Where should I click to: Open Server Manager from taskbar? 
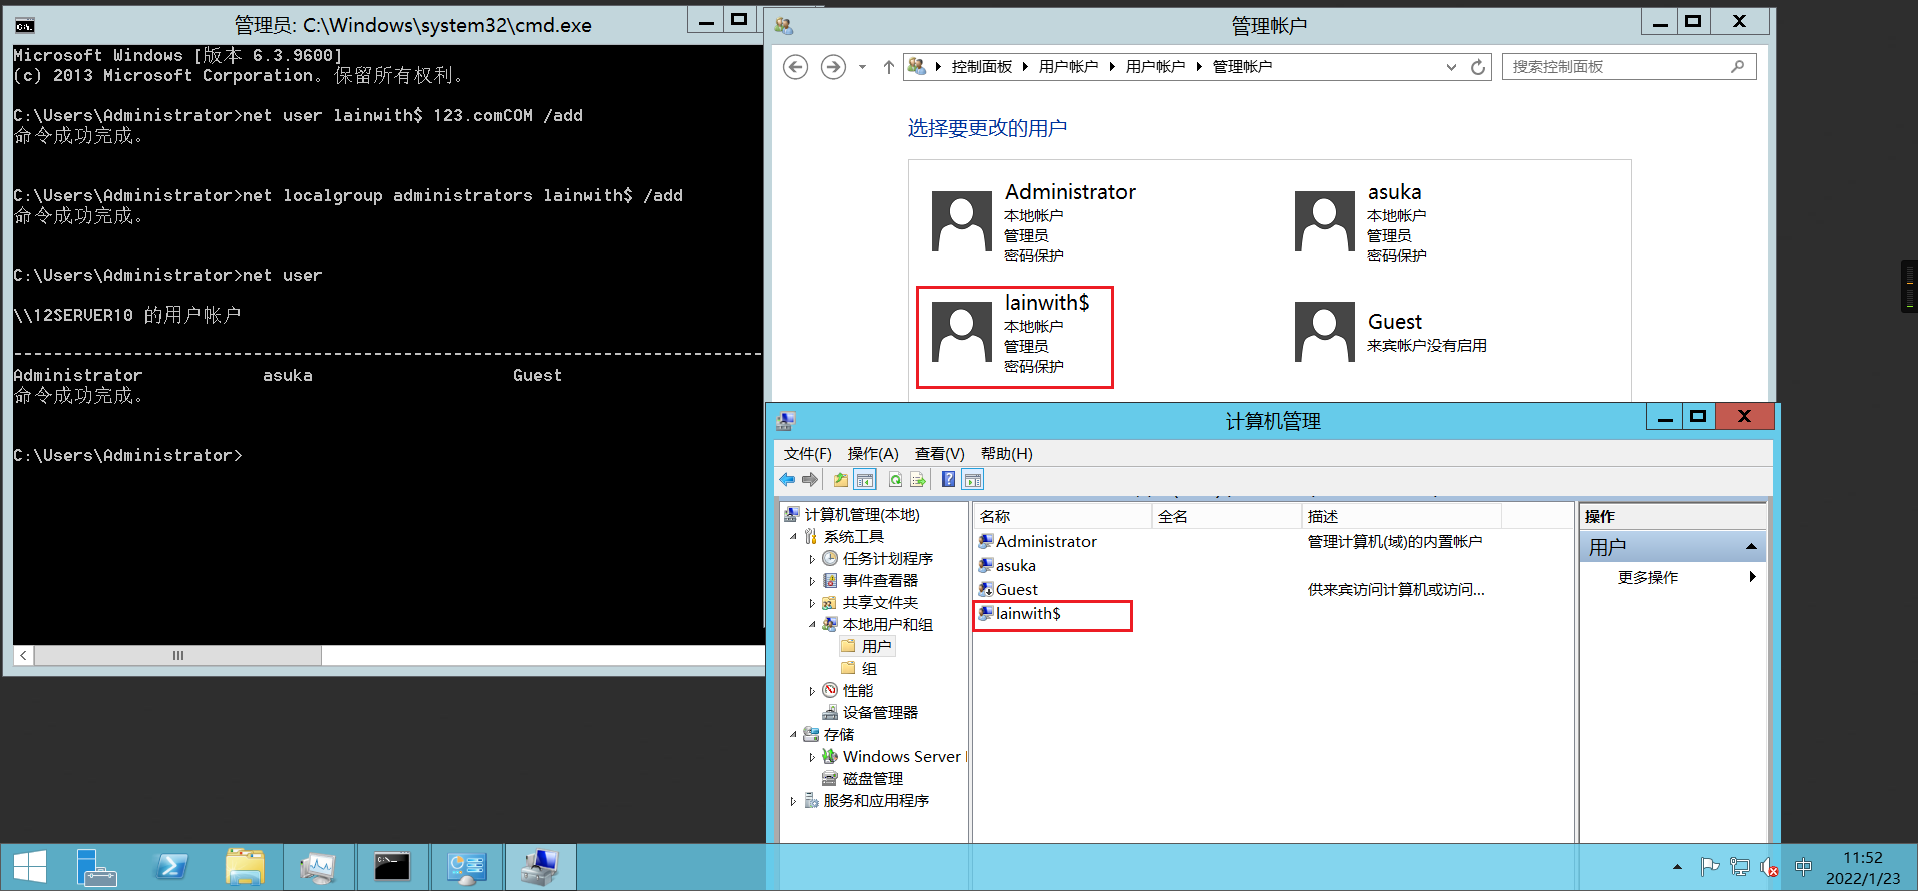(96, 867)
